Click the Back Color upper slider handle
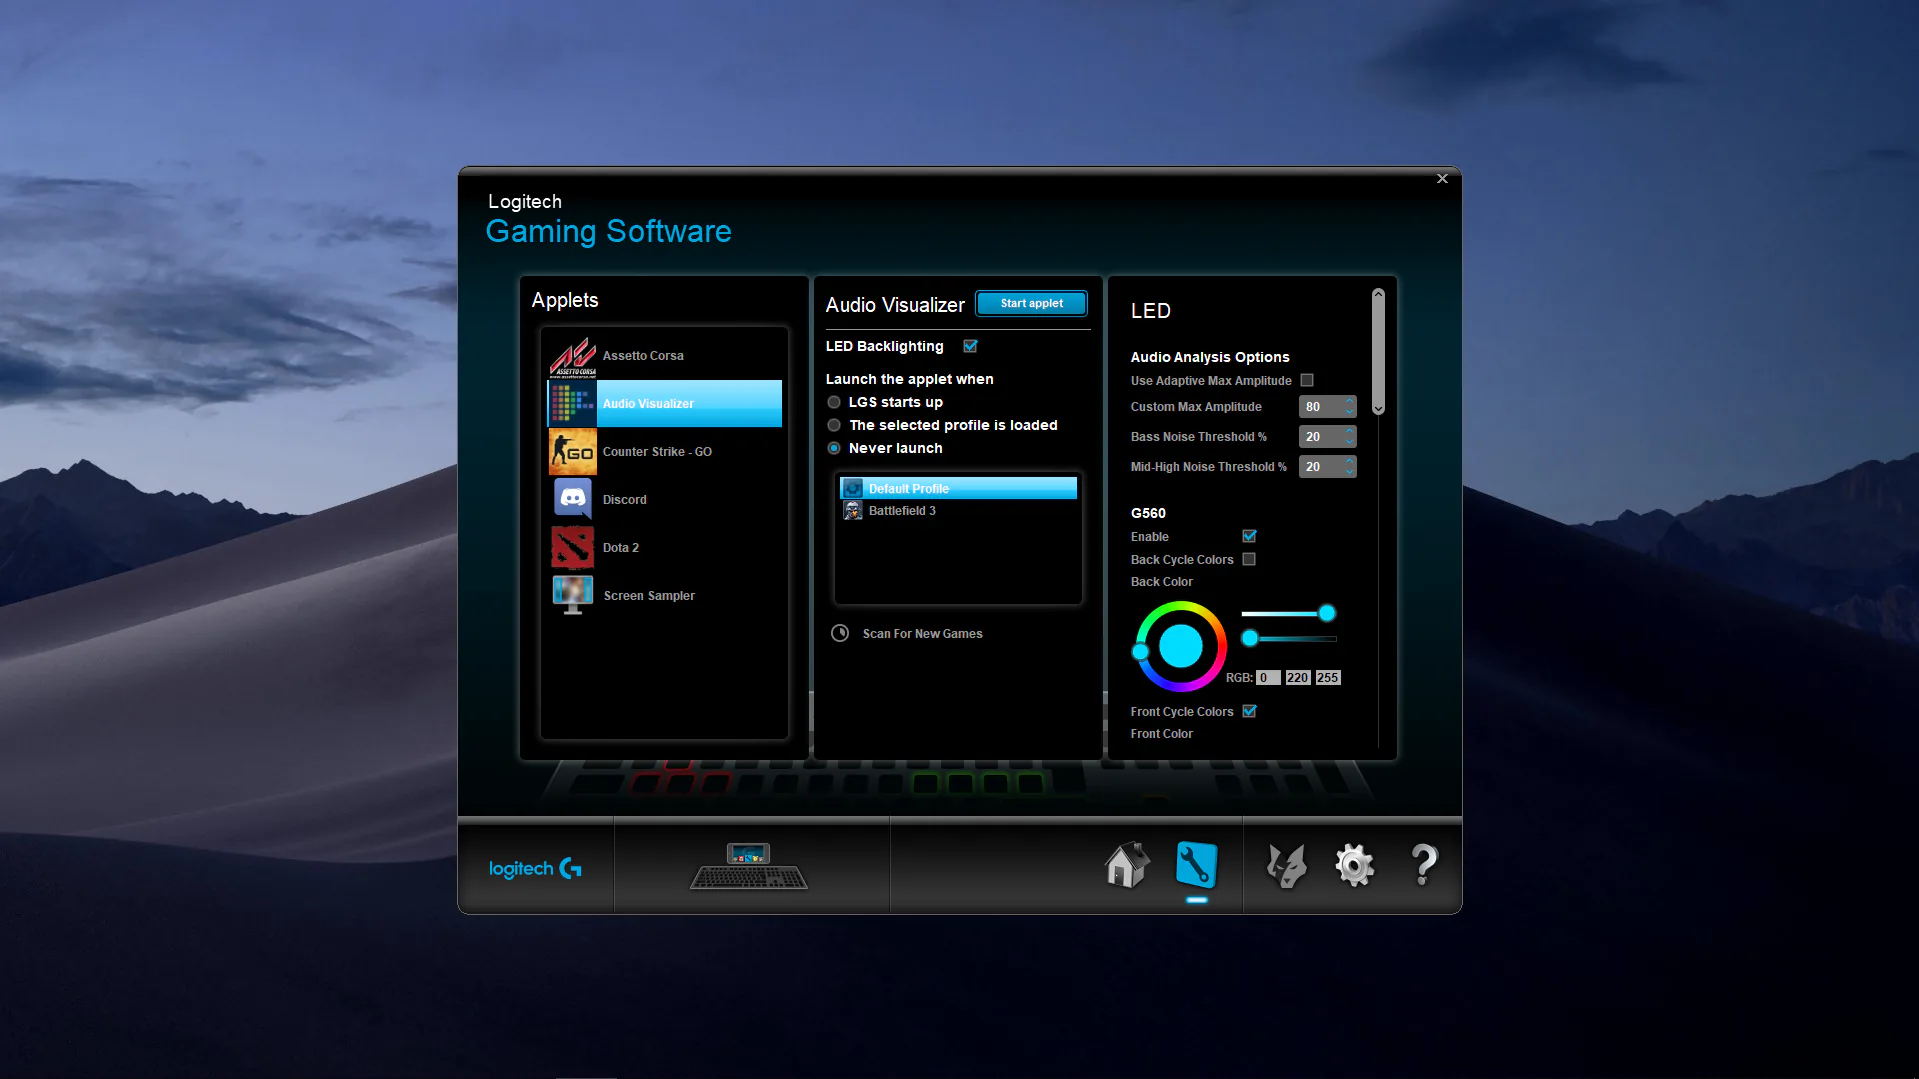This screenshot has width=1919, height=1079. pyautogui.click(x=1327, y=613)
